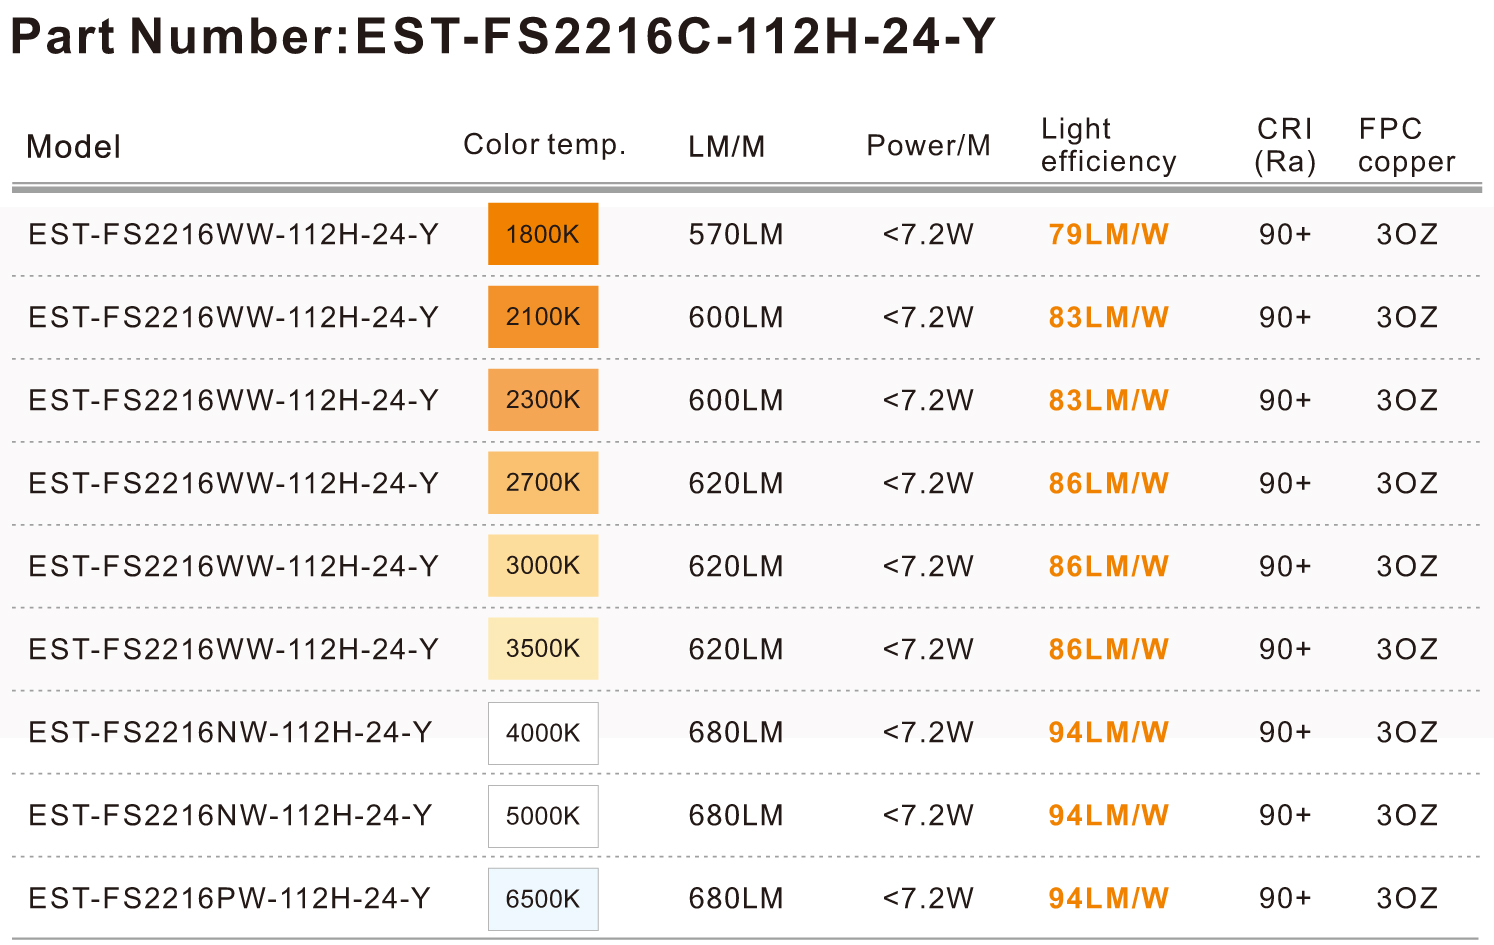Click the 570LM lumen value
This screenshot has height=945, width=1494.
click(x=736, y=234)
